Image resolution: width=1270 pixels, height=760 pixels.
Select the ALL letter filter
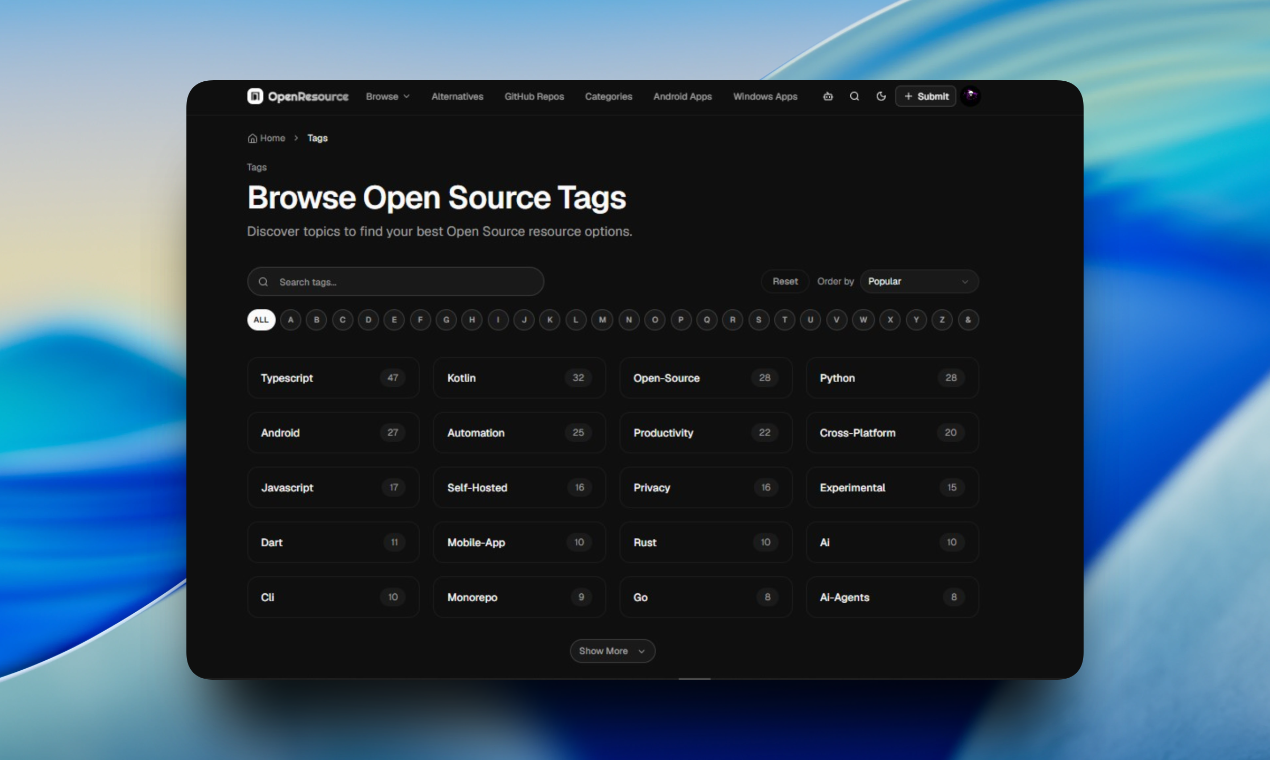pos(261,320)
